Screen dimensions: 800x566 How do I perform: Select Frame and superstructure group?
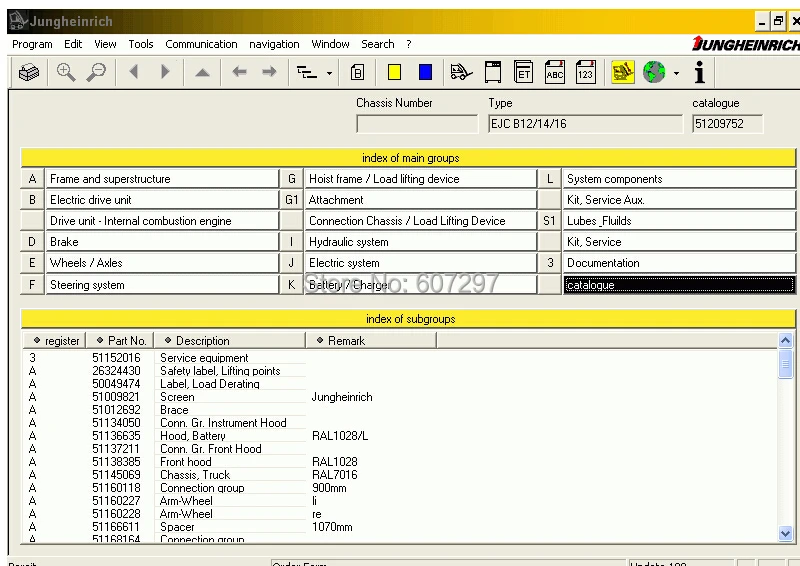click(x=162, y=179)
